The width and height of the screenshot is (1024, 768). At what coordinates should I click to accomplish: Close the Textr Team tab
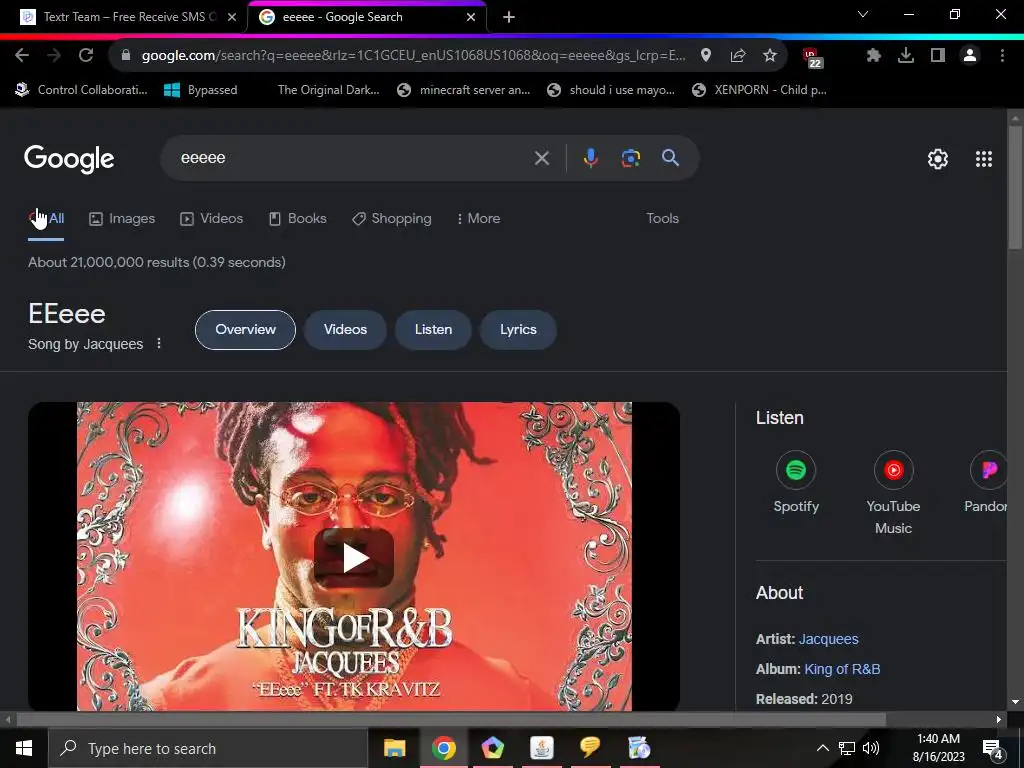(232, 17)
